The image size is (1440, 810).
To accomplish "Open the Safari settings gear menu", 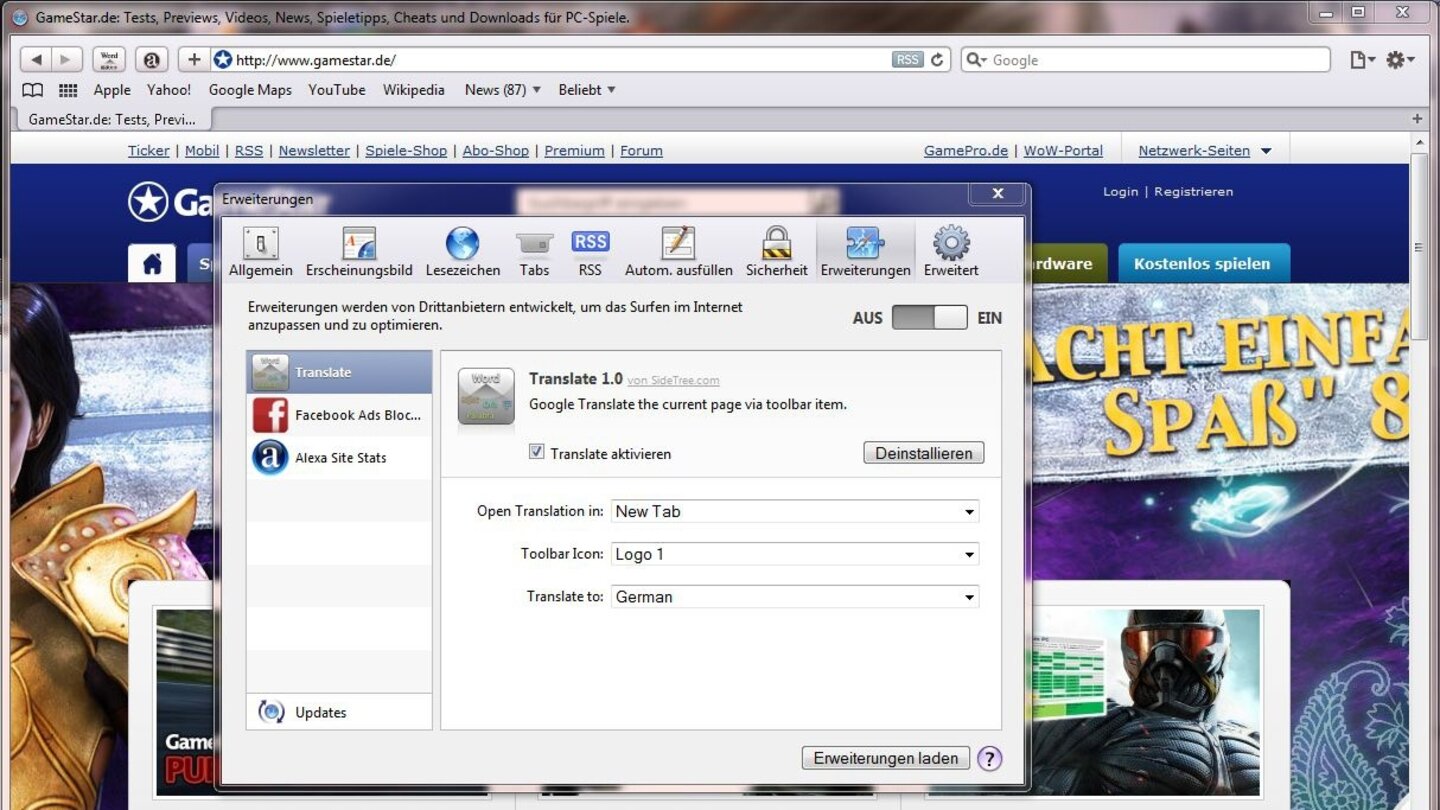I will 1400,60.
